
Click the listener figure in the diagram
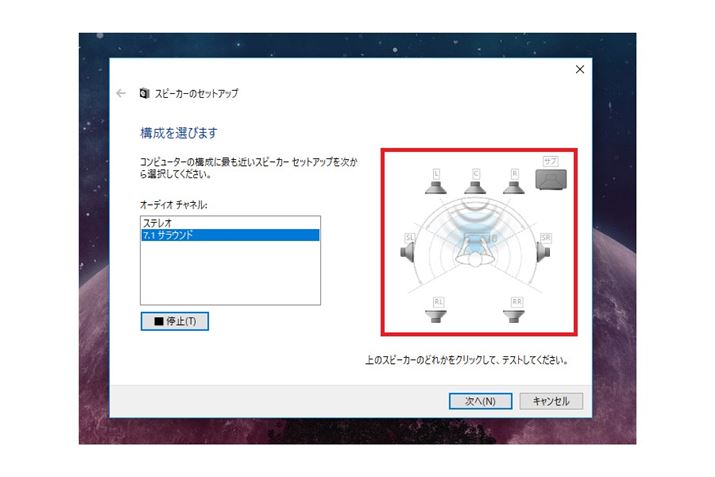(475, 251)
